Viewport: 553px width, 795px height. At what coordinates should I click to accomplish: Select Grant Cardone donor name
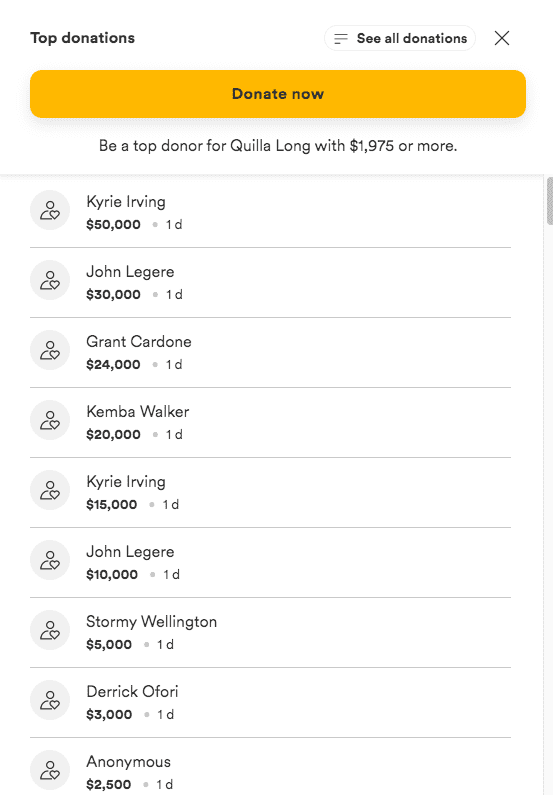139,342
